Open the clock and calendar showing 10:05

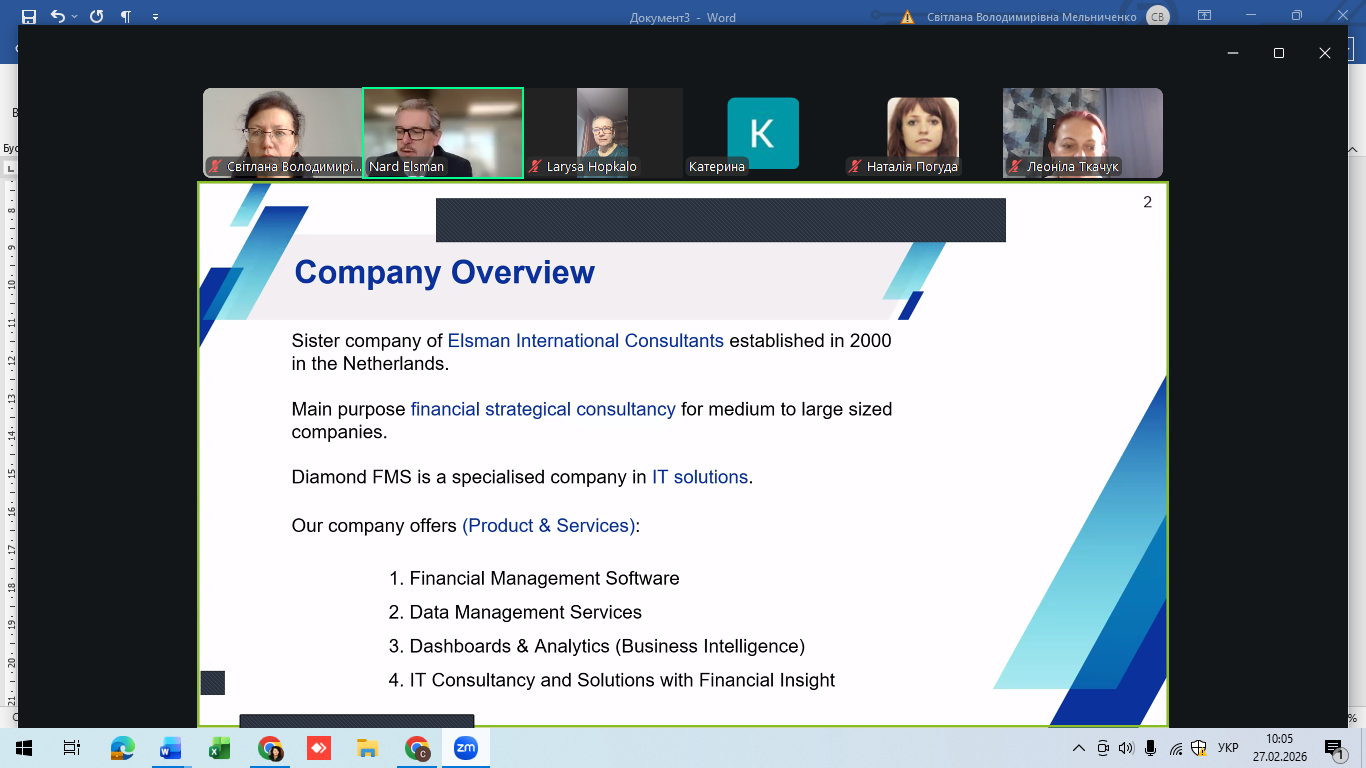[x=1280, y=748]
